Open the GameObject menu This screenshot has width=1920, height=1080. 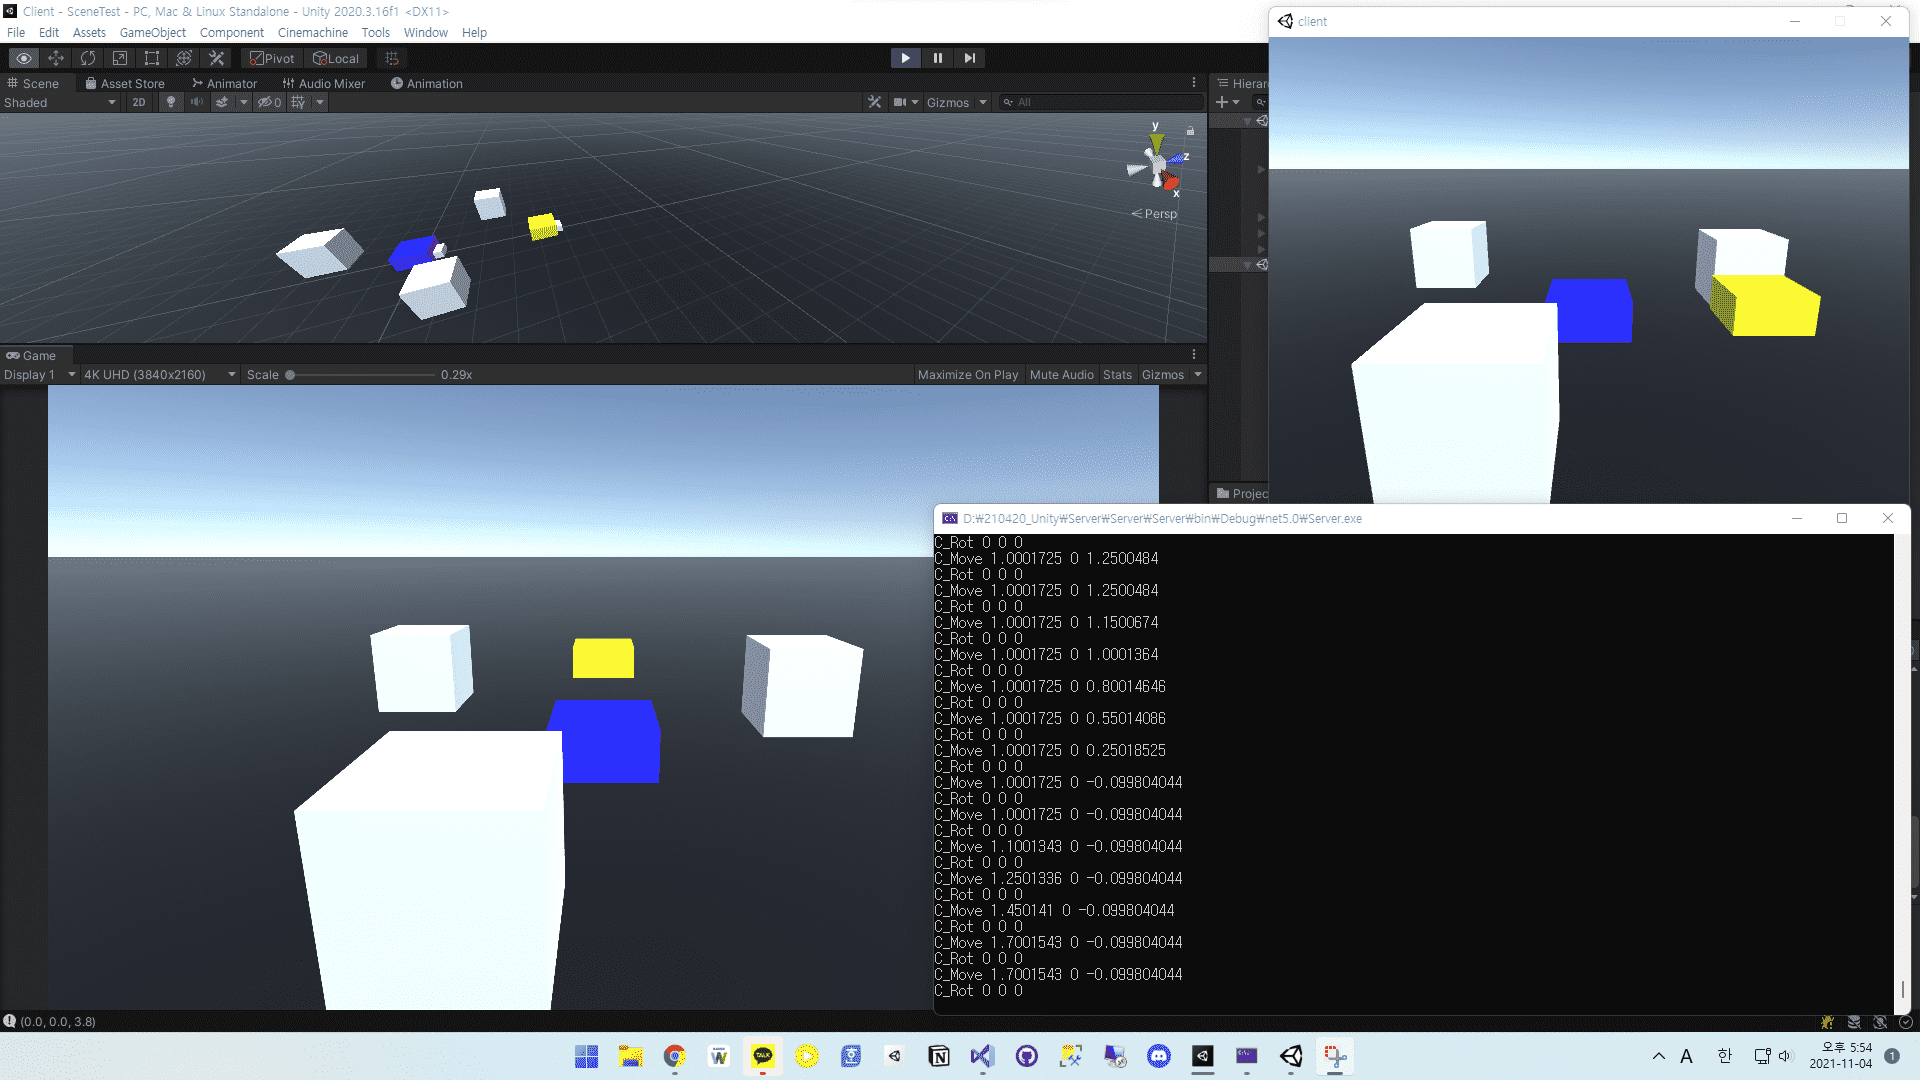[152, 32]
